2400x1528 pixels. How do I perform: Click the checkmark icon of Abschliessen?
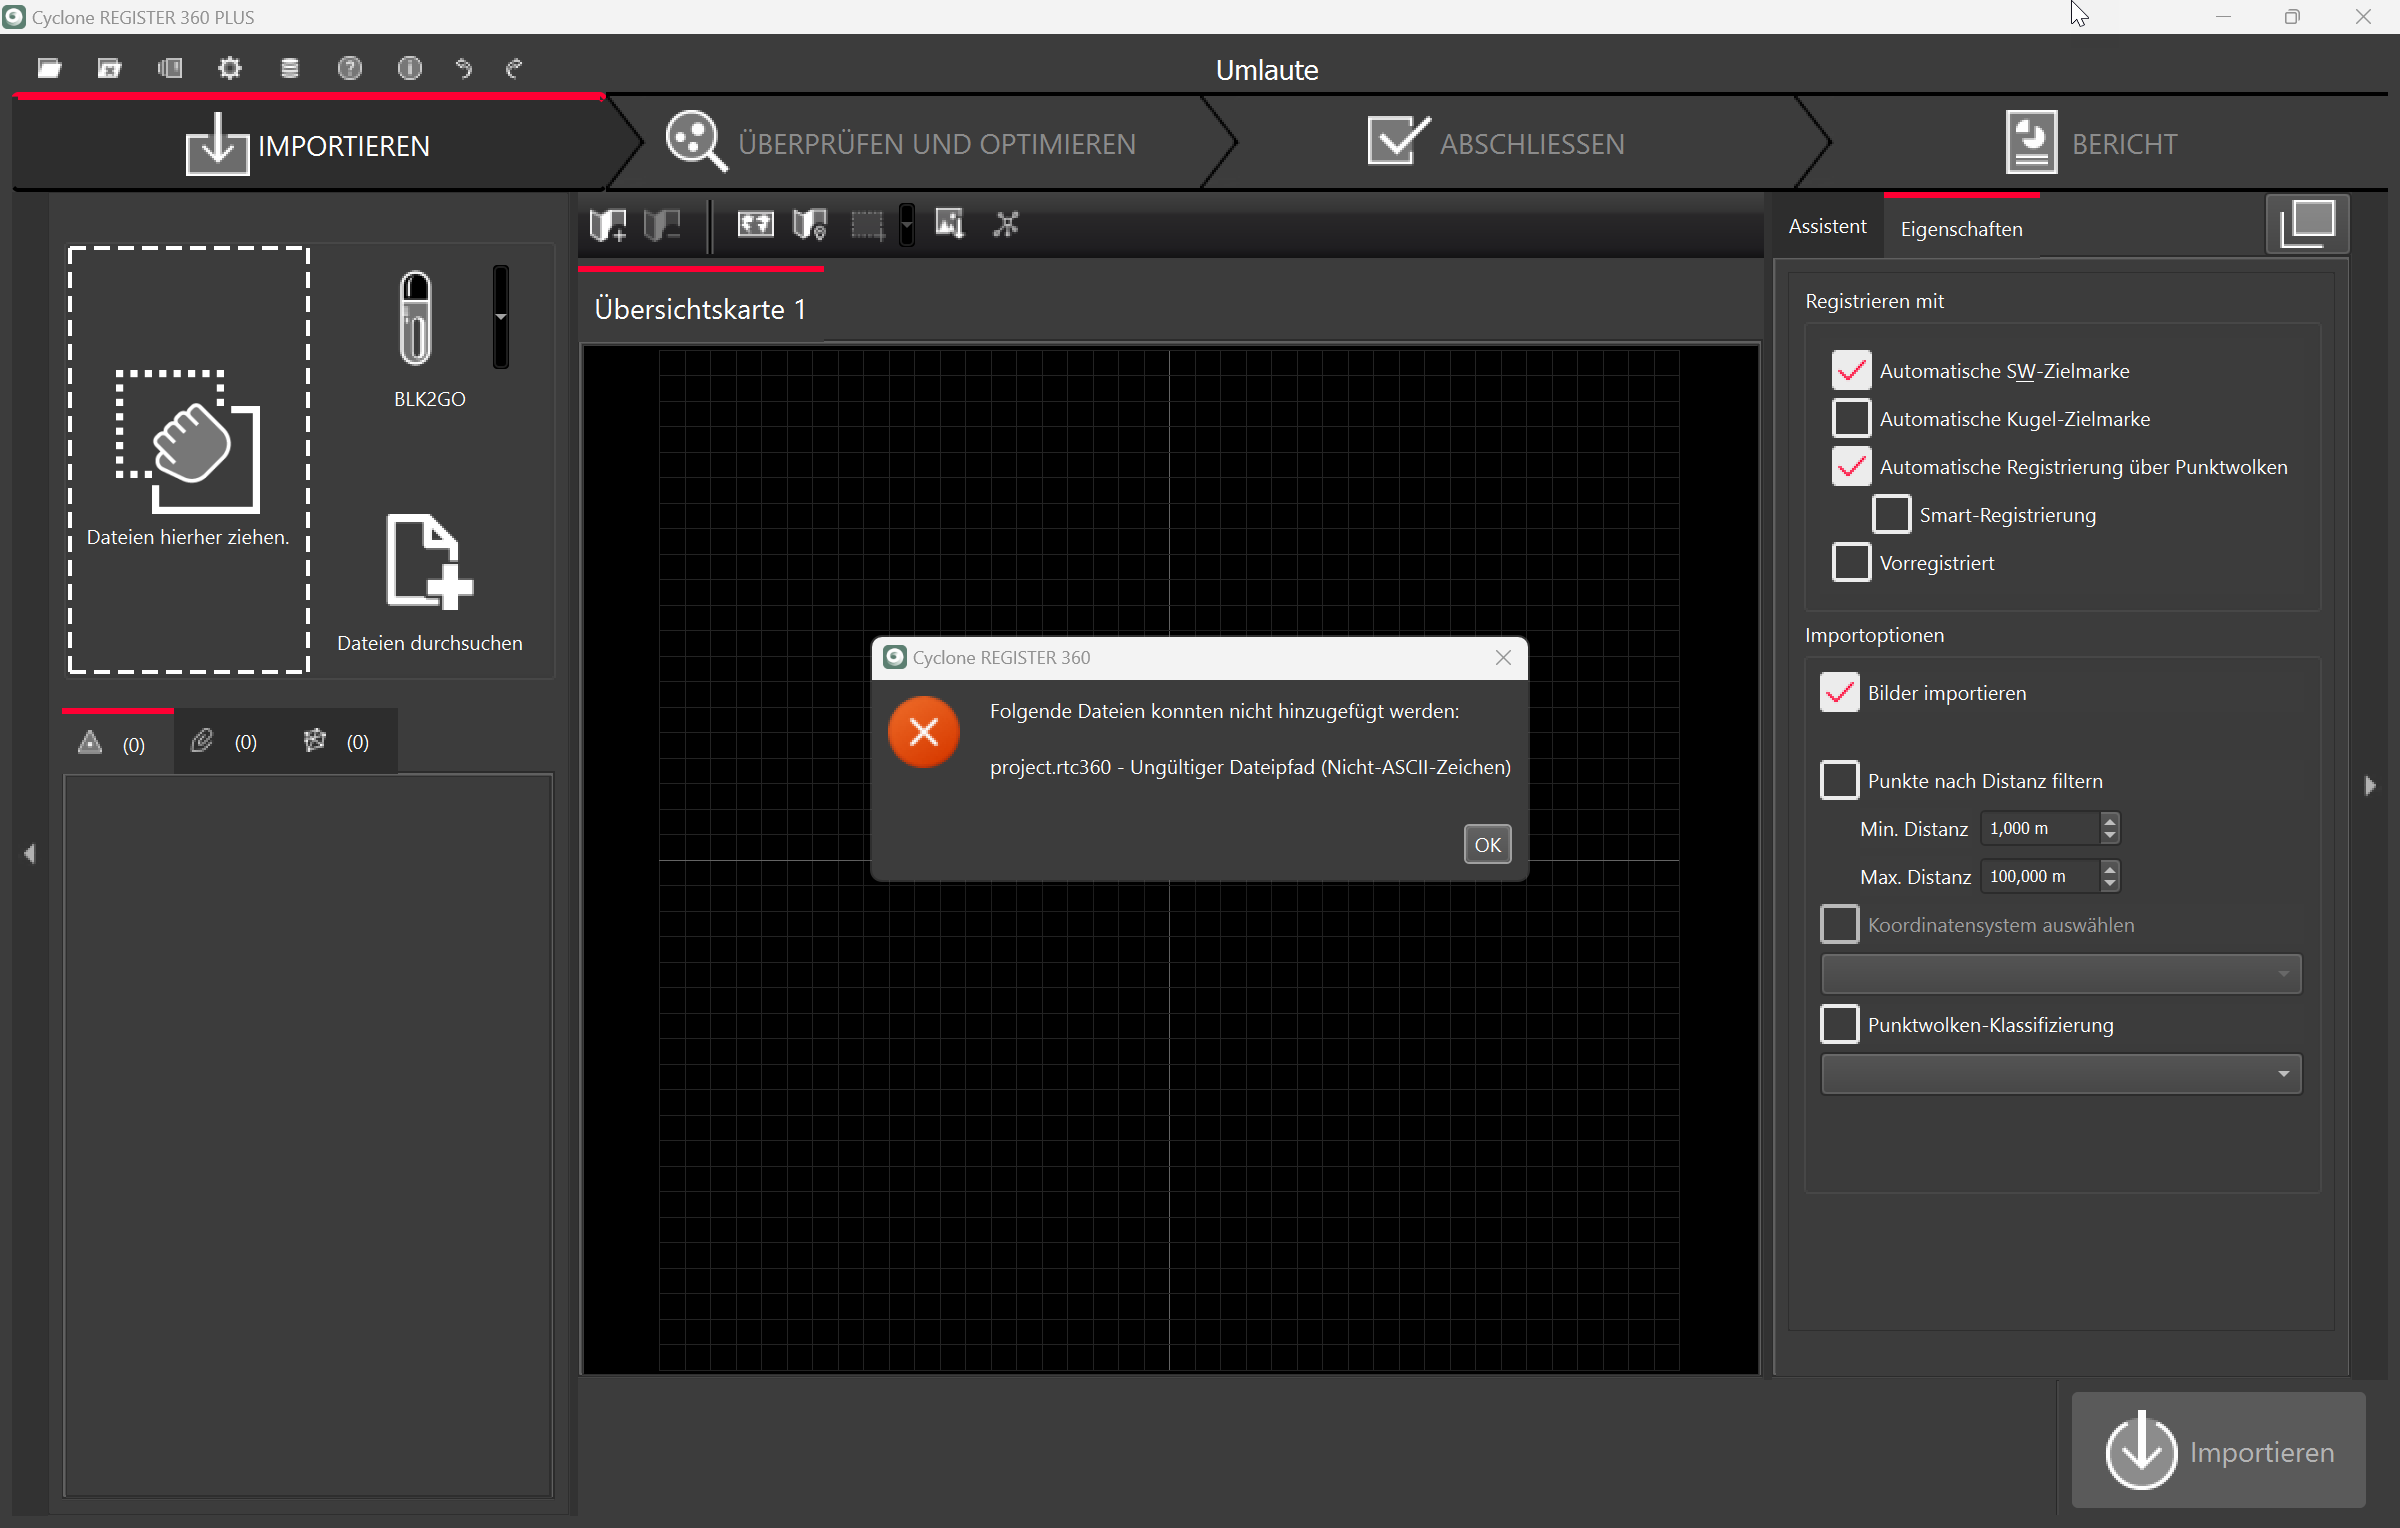[1398, 141]
